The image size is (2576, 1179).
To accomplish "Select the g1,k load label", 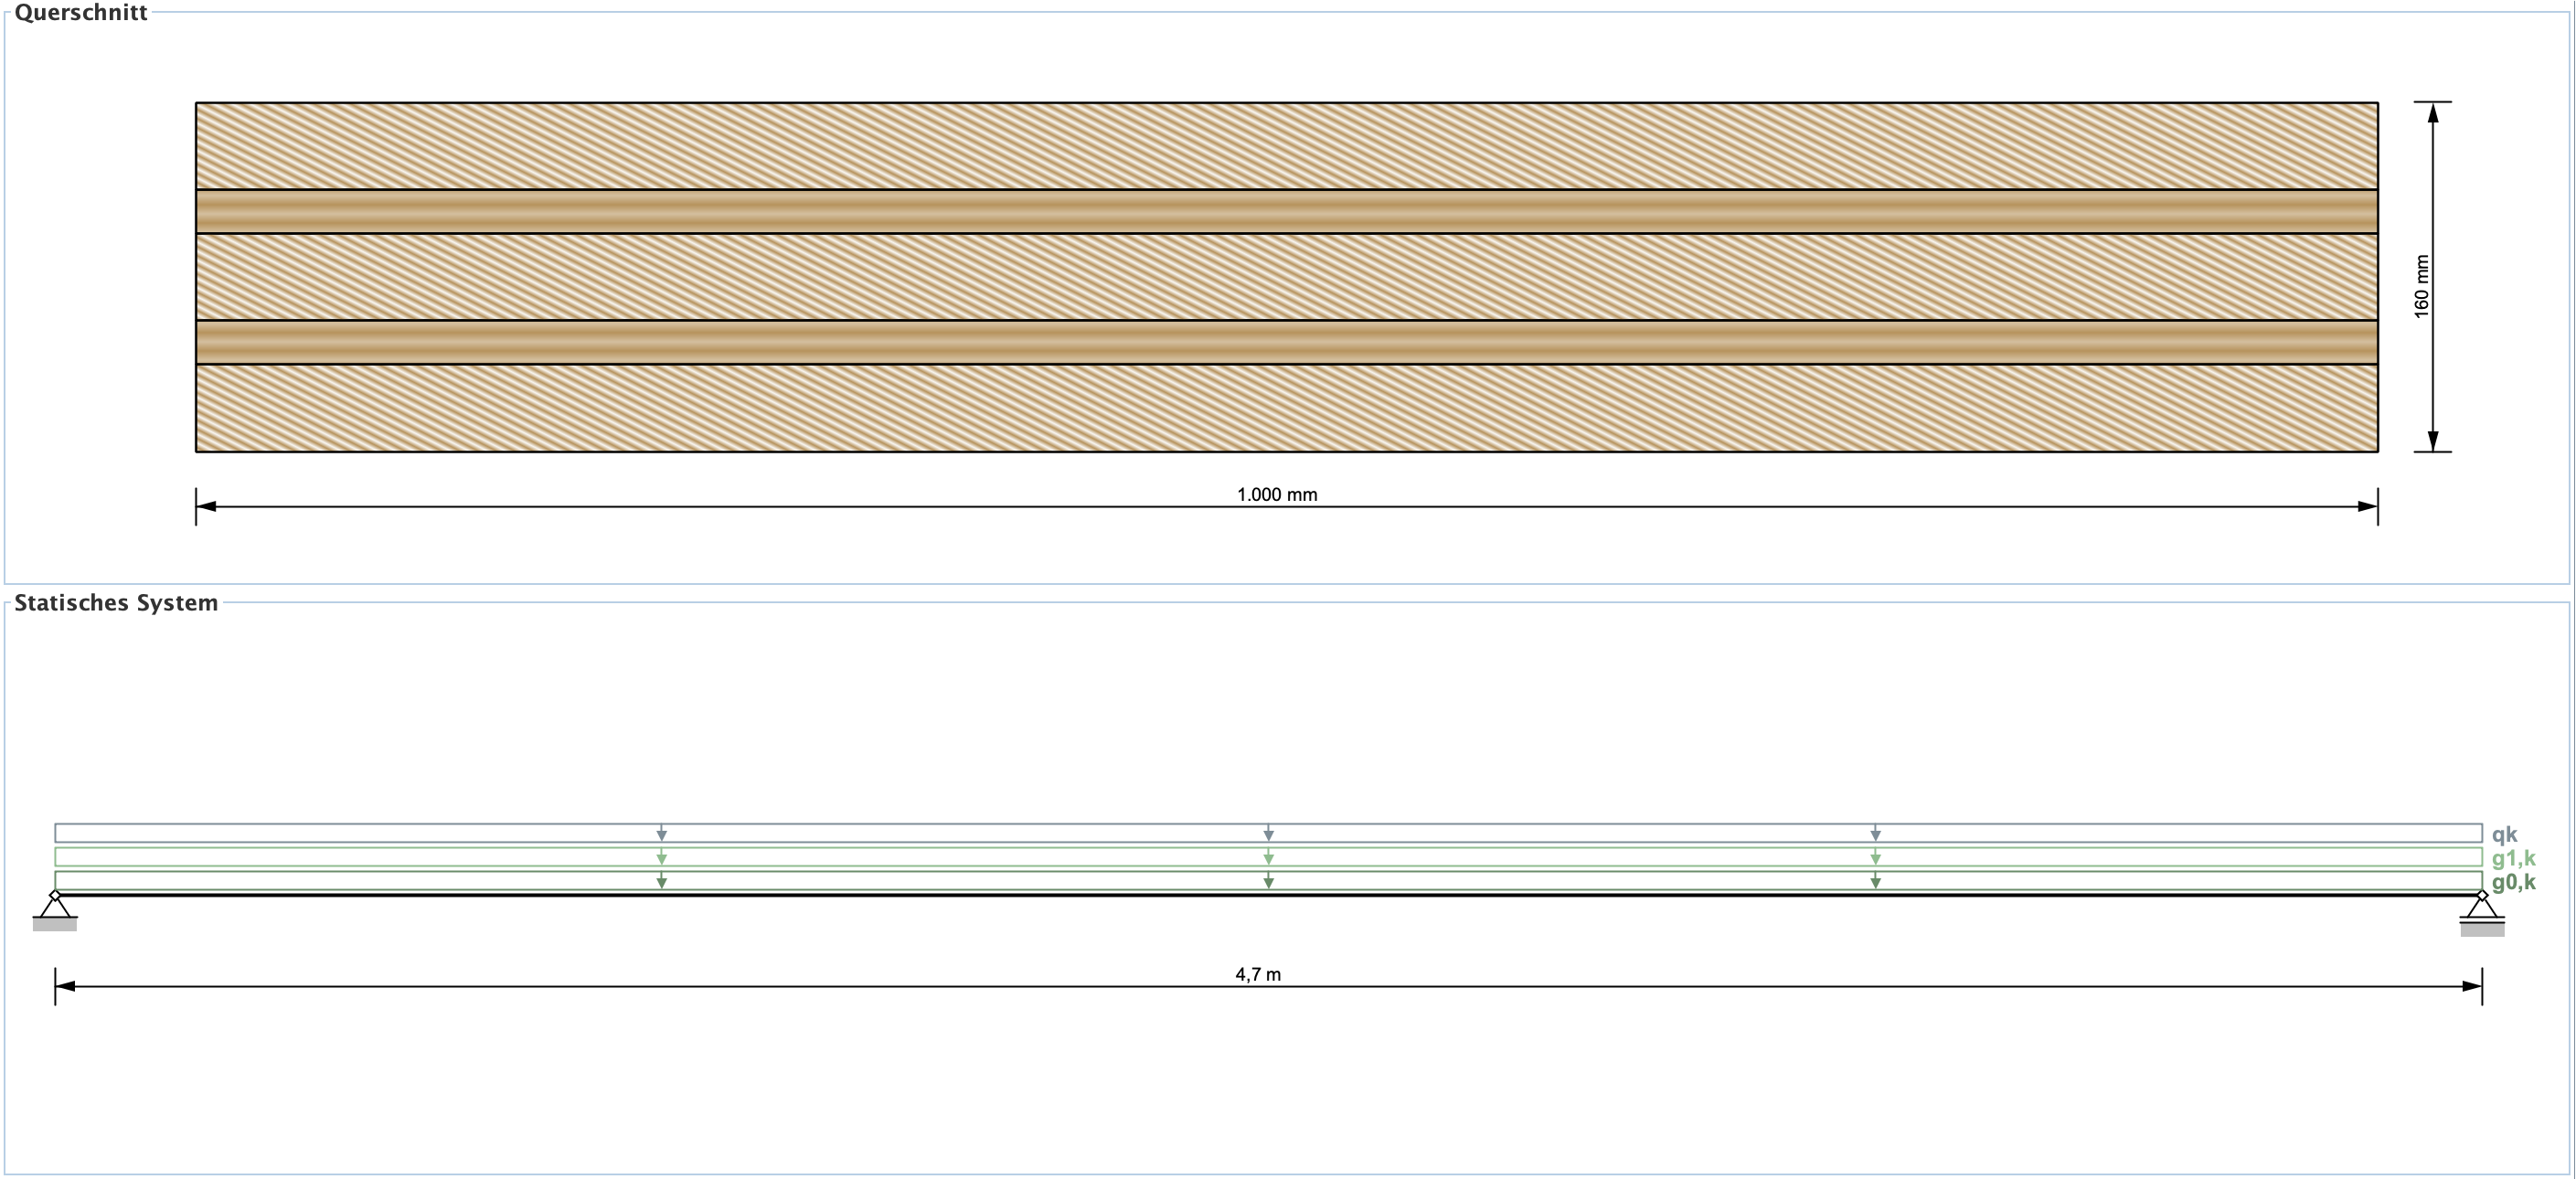I will point(2513,858).
